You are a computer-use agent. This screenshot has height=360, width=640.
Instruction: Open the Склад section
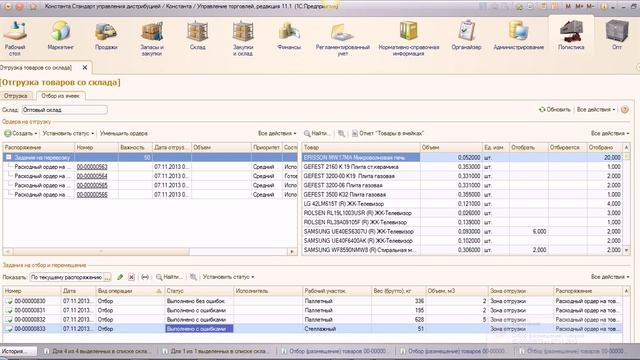pos(198,36)
